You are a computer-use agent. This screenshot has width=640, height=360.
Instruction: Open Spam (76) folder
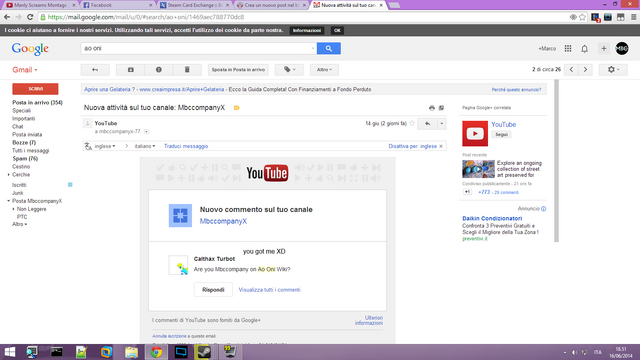[25, 158]
